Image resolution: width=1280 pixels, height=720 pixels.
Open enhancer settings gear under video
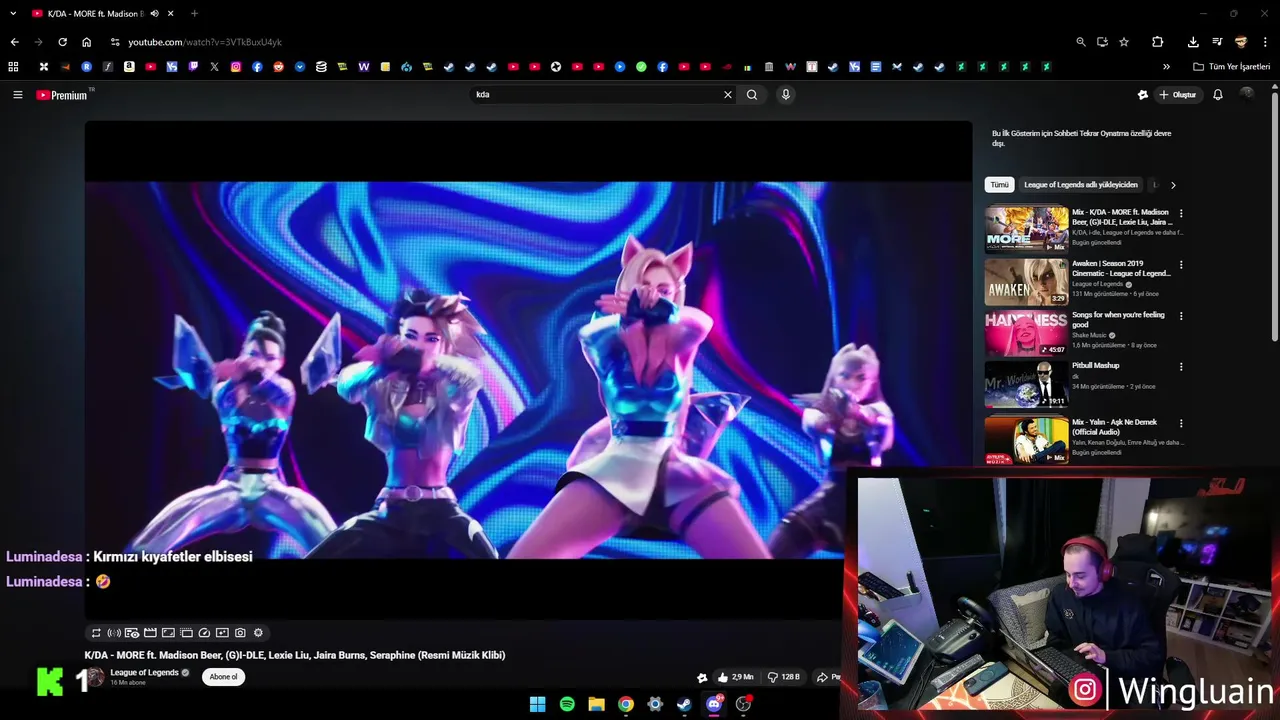coord(258,633)
